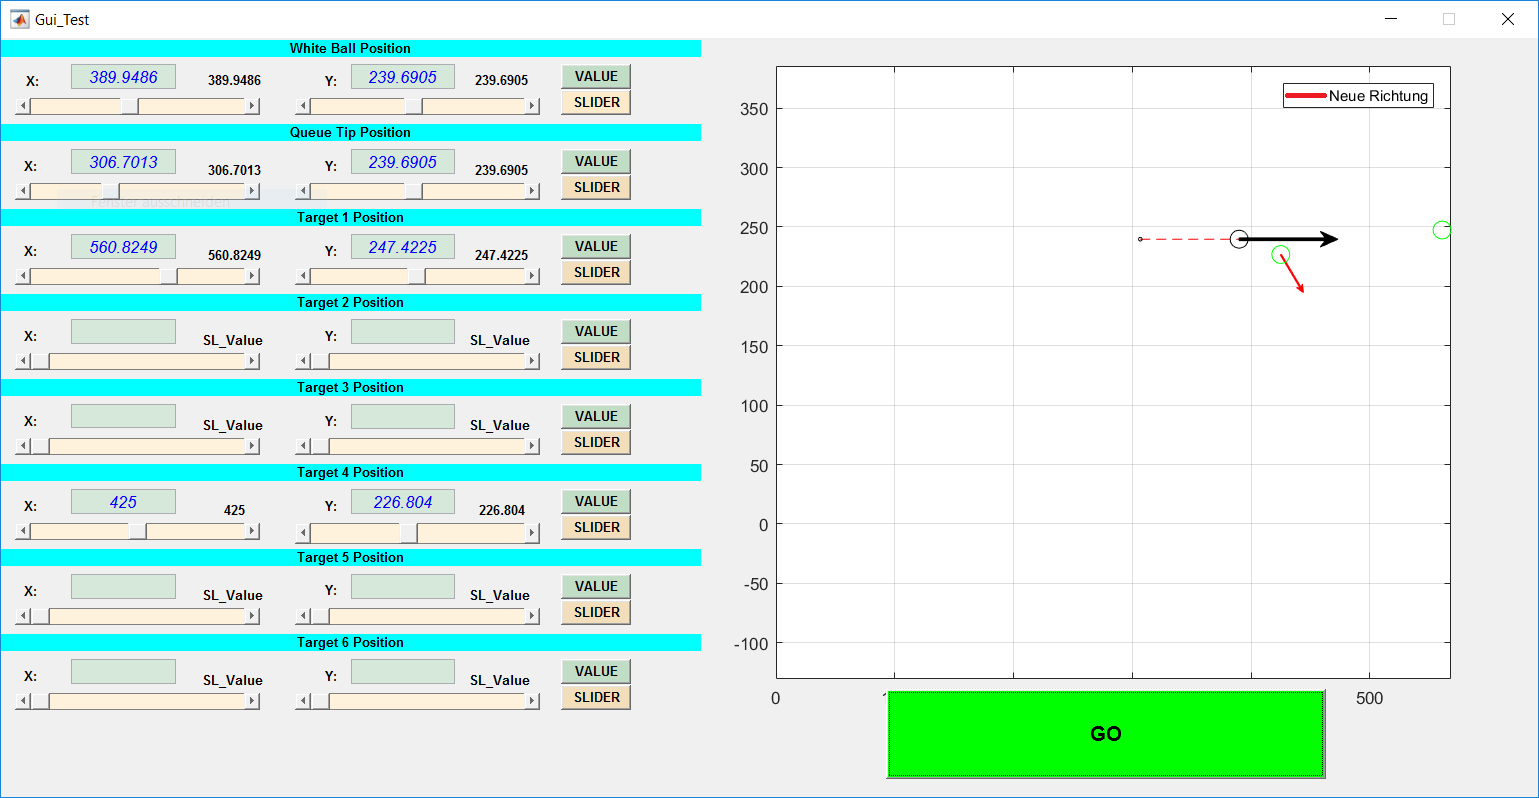Click right arrow of White Ball X slider
Screen dimensions: 1539x798
coord(252,106)
